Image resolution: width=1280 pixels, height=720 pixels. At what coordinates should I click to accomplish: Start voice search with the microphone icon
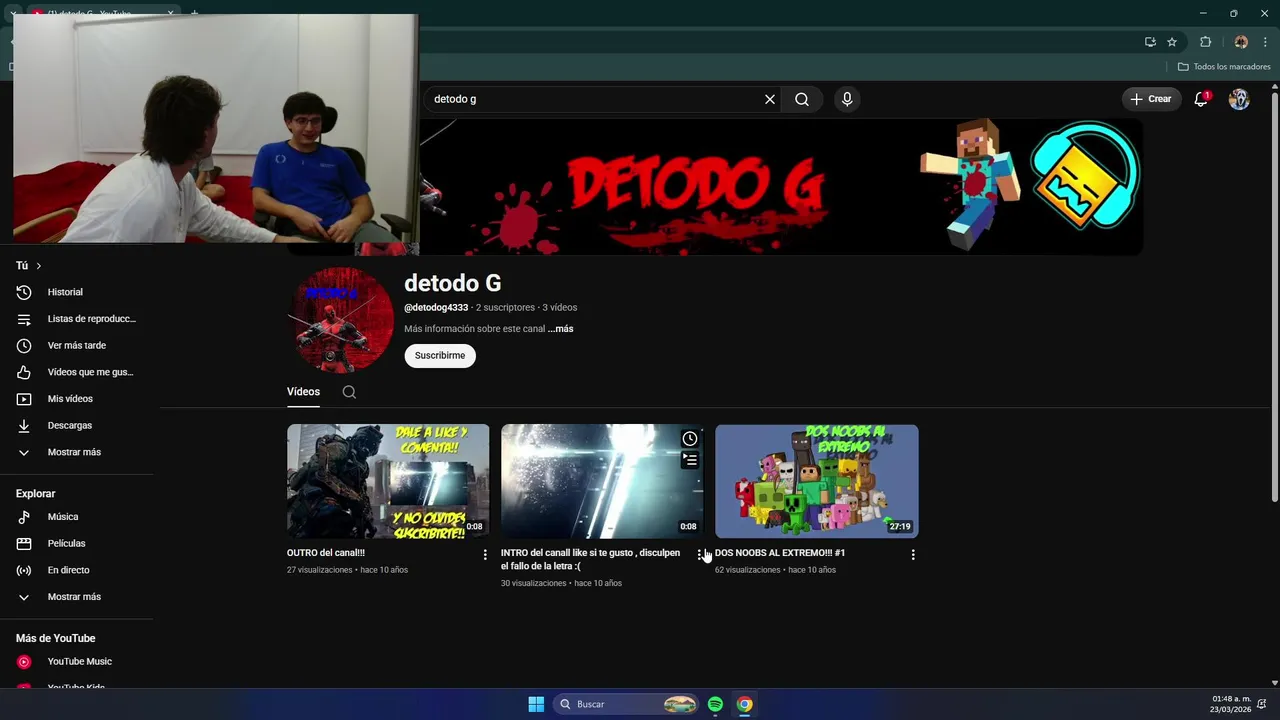[847, 99]
